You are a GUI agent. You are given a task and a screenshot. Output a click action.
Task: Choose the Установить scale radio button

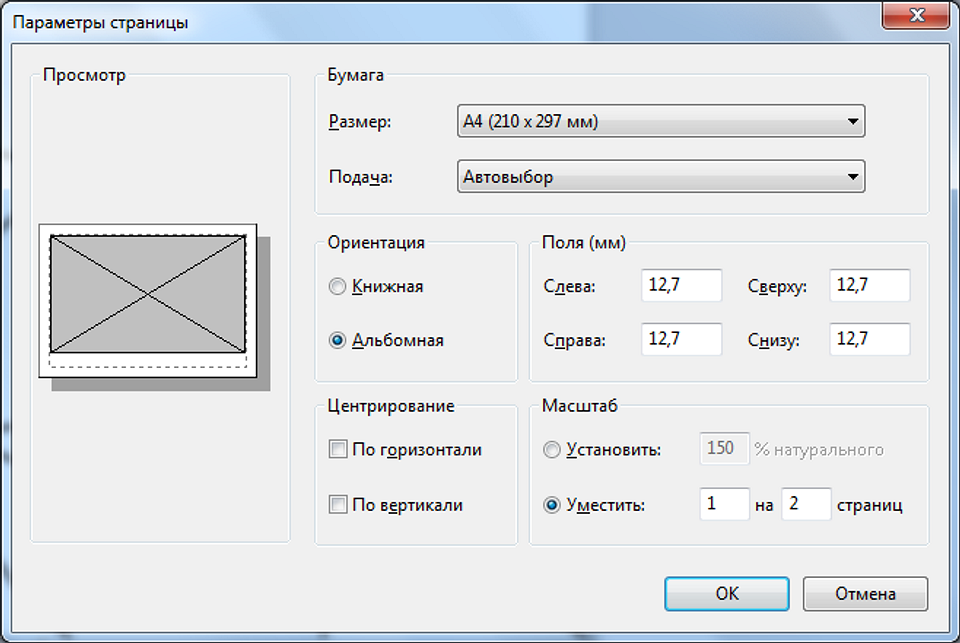(x=552, y=450)
